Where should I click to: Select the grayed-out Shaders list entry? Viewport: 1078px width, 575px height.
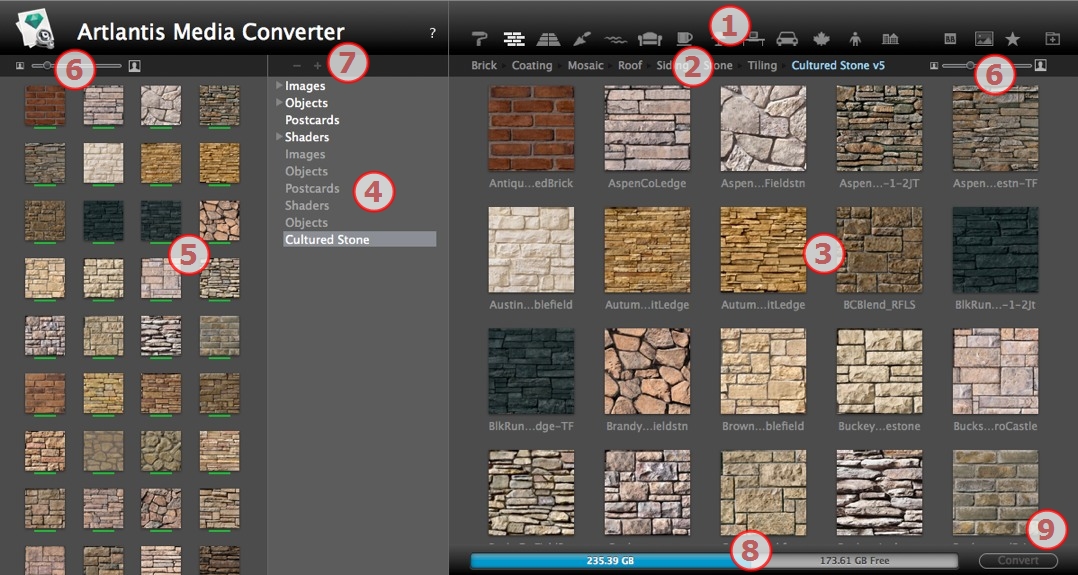click(x=307, y=205)
